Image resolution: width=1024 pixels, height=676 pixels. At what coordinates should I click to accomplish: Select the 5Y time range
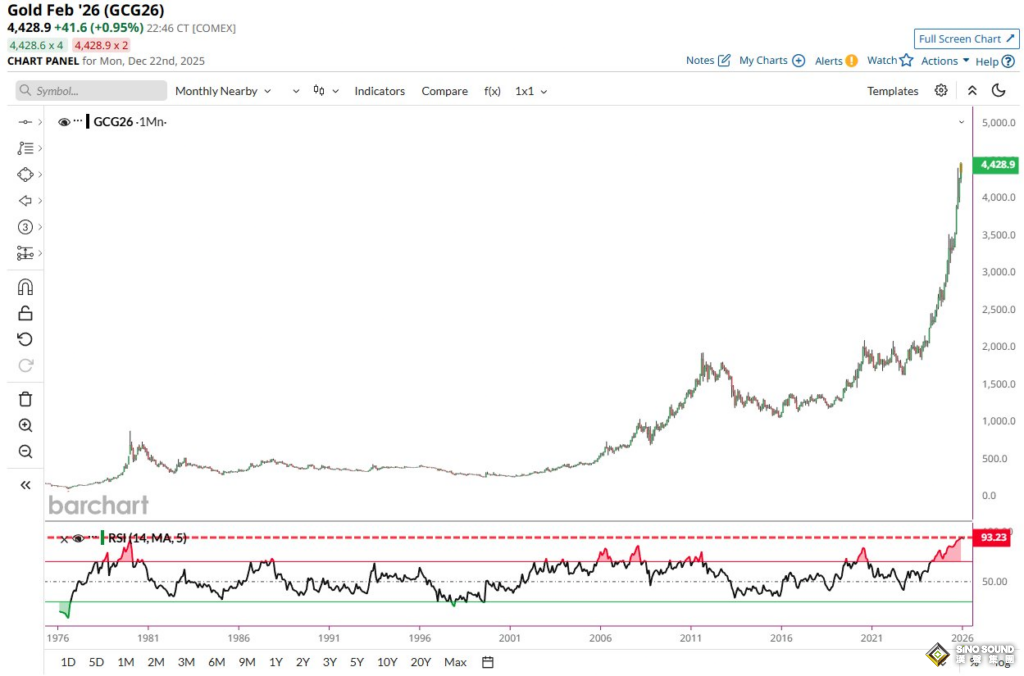click(x=358, y=662)
